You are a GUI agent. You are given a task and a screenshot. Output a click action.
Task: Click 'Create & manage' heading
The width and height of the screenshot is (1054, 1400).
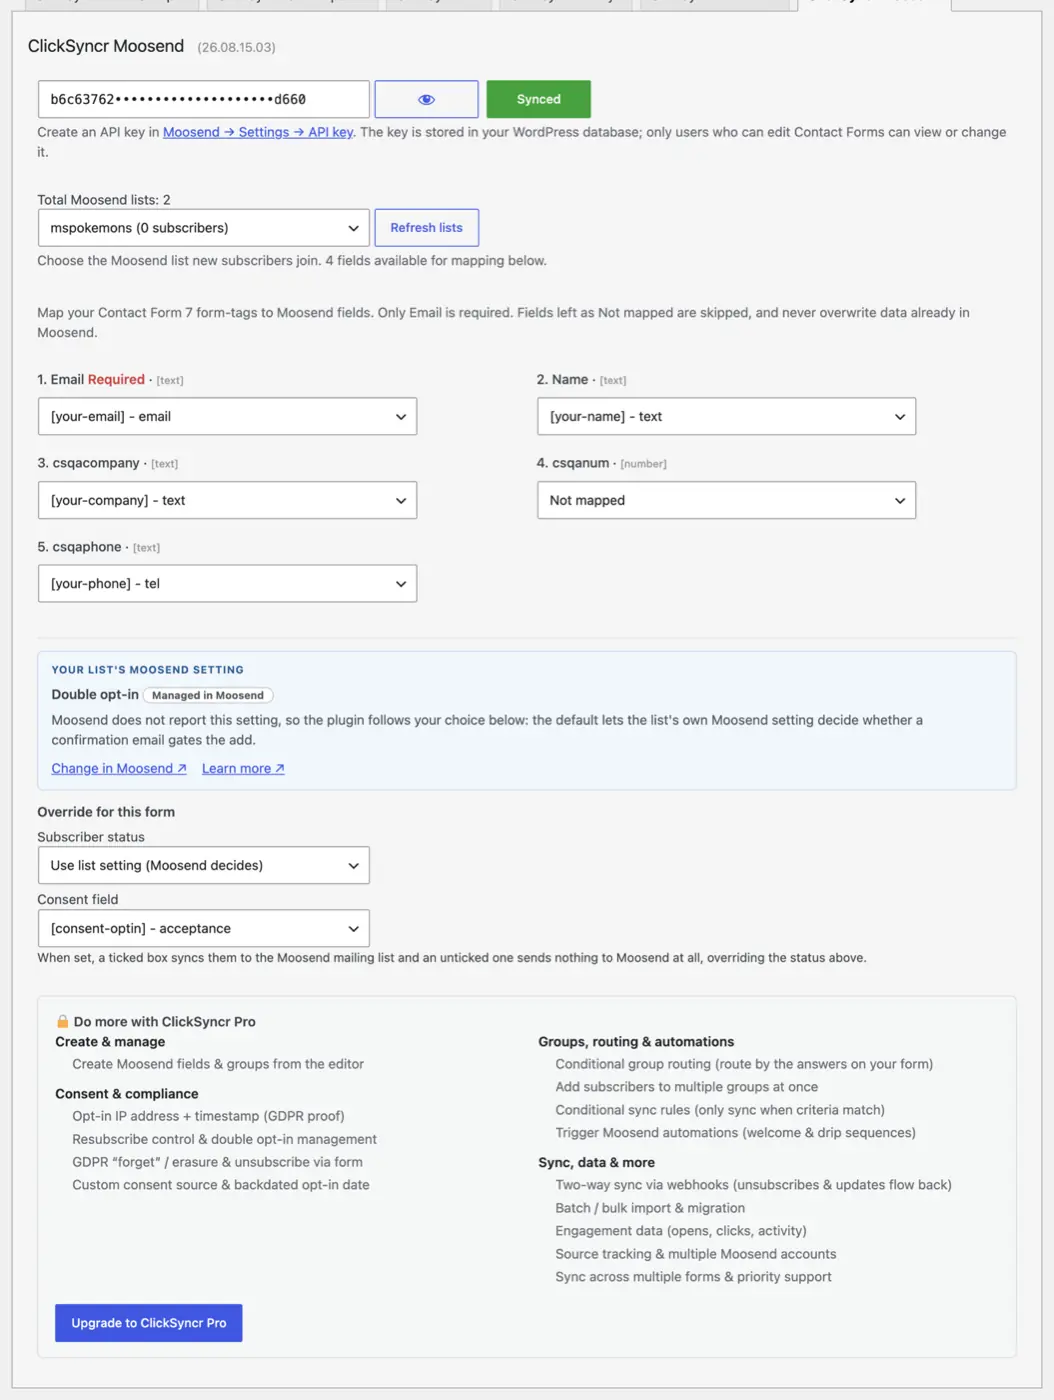pos(110,1042)
